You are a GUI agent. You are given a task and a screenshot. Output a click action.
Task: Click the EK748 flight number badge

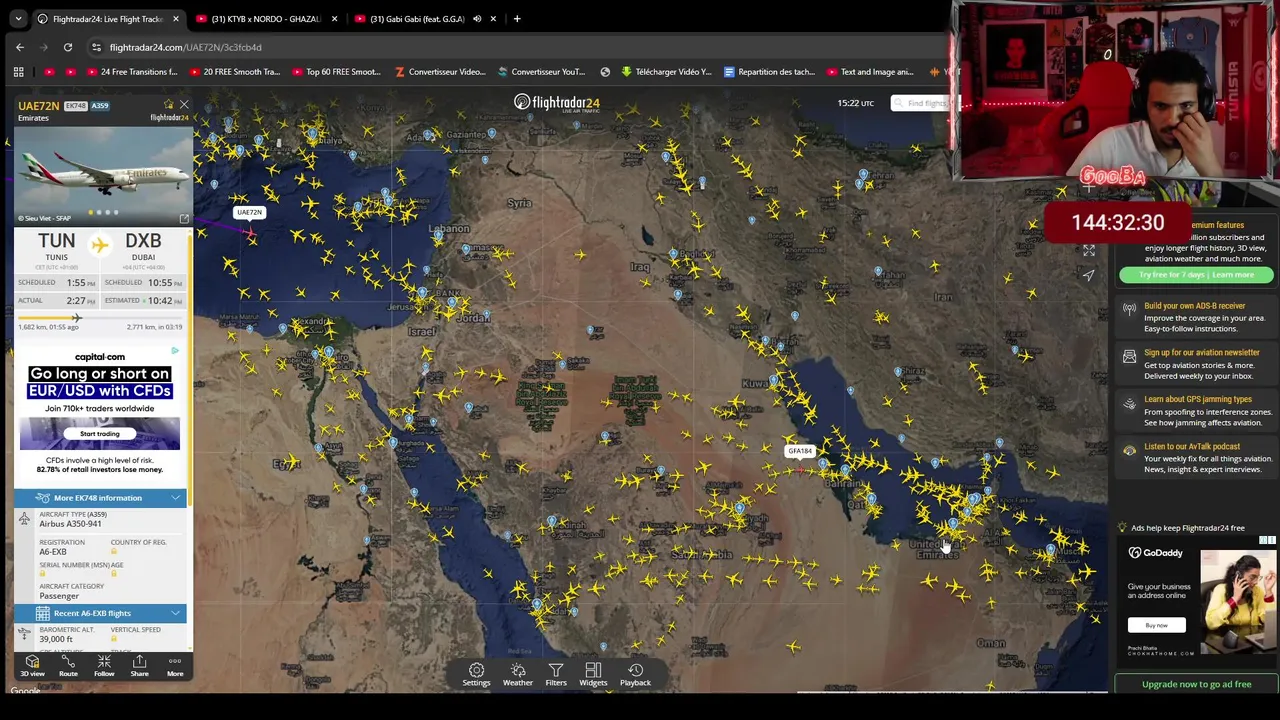(x=76, y=105)
